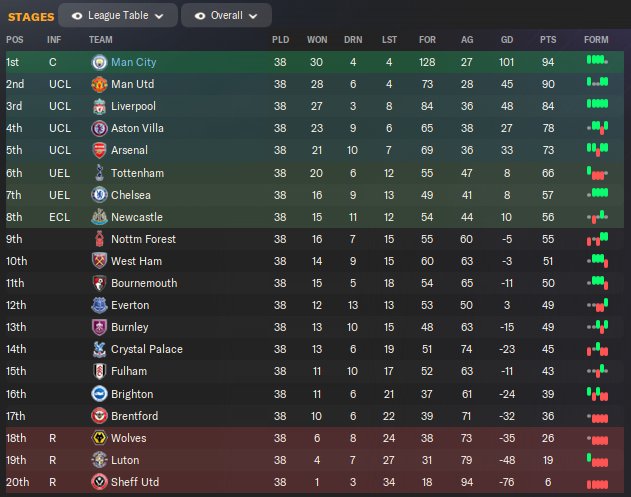Open the Sheff Utd team name
631x497 pixels.
point(134,482)
